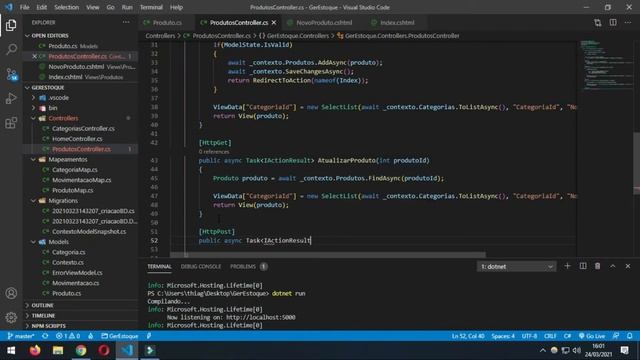Viewport: 640px width, 360px height.
Task: Switch to Debug Console panel tab
Action: tap(201, 267)
